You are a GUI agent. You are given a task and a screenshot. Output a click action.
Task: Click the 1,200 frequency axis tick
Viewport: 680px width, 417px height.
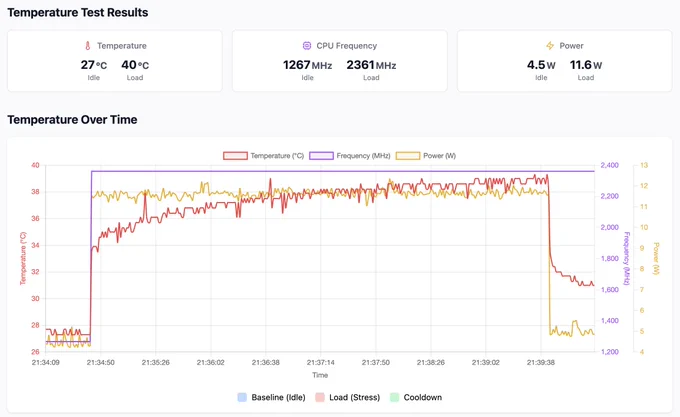609,352
